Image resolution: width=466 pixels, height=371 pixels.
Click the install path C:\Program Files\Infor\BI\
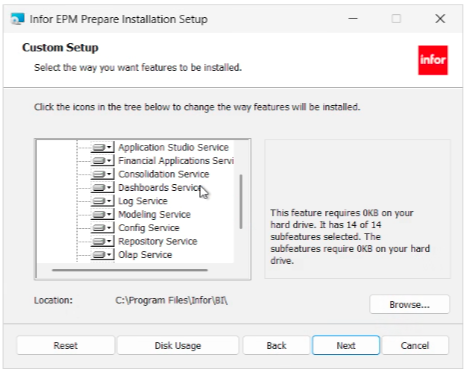click(171, 300)
